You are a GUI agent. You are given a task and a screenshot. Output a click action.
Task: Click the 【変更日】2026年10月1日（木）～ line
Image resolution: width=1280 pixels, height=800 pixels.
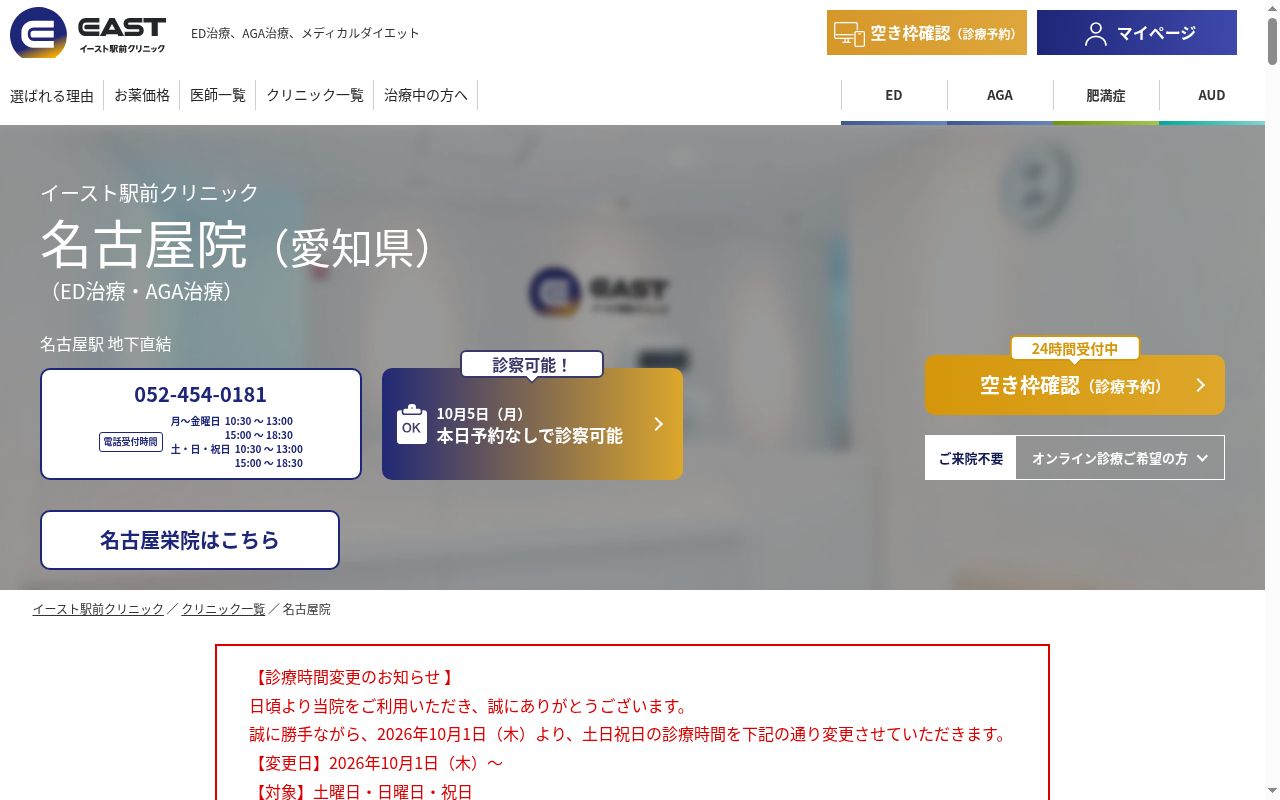(376, 763)
